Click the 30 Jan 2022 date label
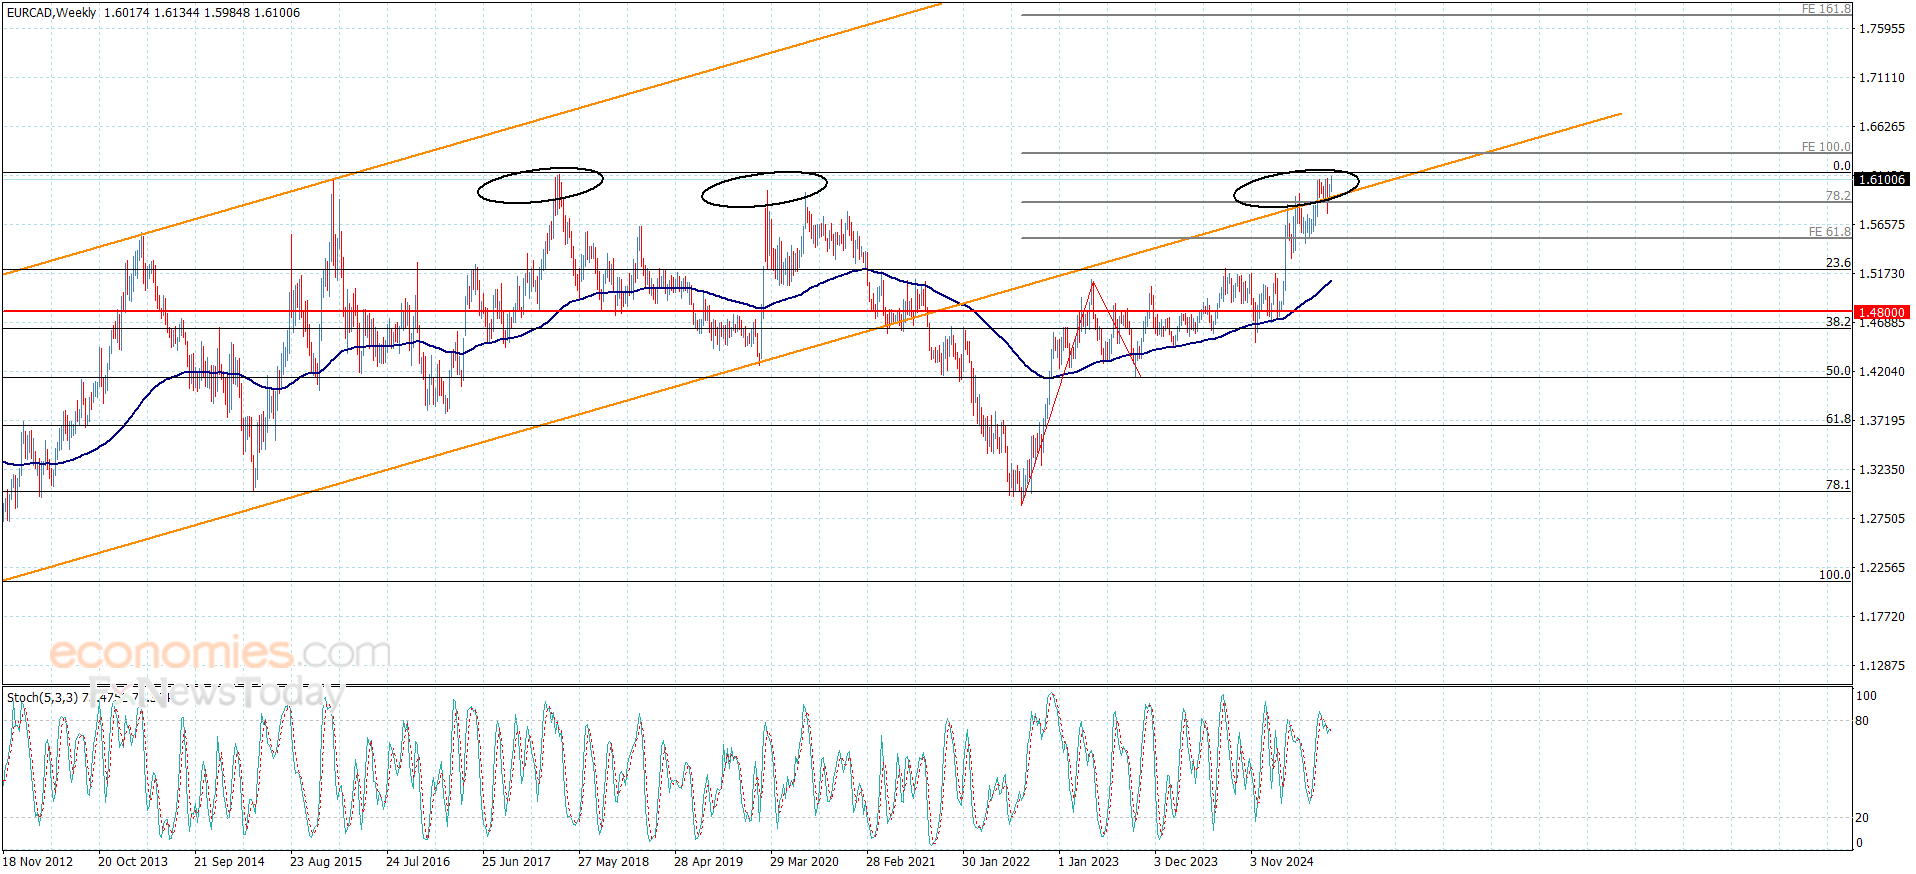The image size is (1916, 874). [x=996, y=862]
